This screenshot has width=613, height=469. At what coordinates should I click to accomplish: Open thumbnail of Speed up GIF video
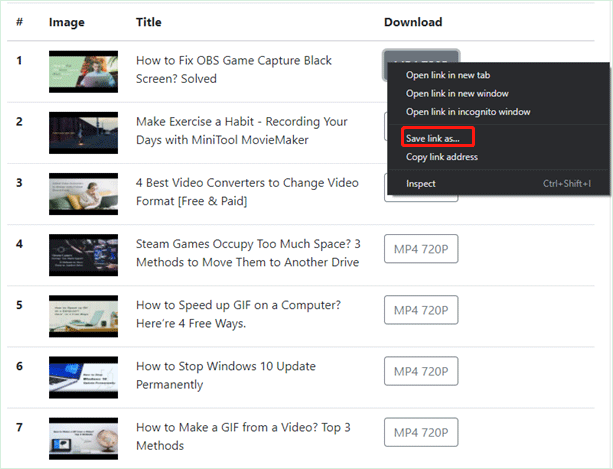pos(83,316)
